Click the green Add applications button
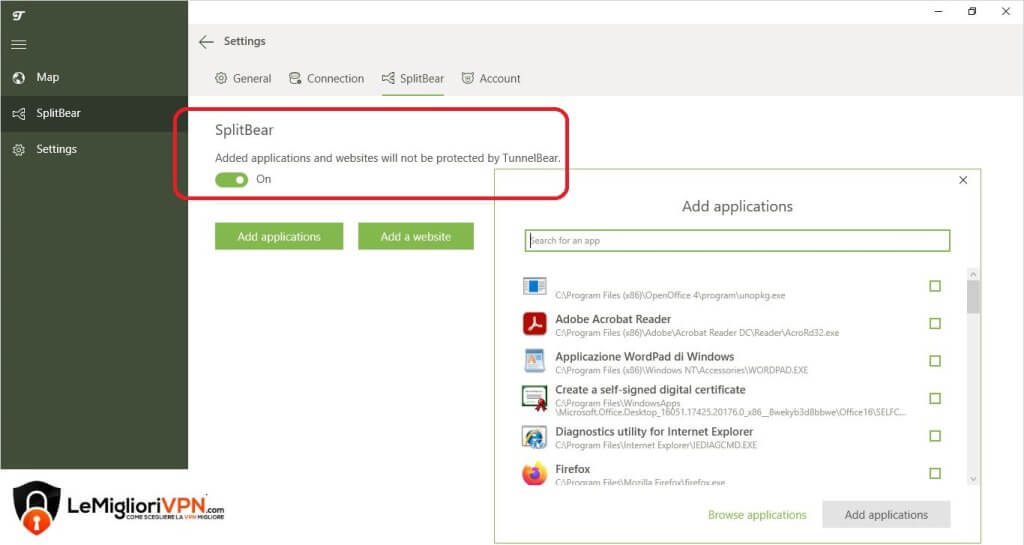Screen dimensions: 1024x545 [x=279, y=236]
